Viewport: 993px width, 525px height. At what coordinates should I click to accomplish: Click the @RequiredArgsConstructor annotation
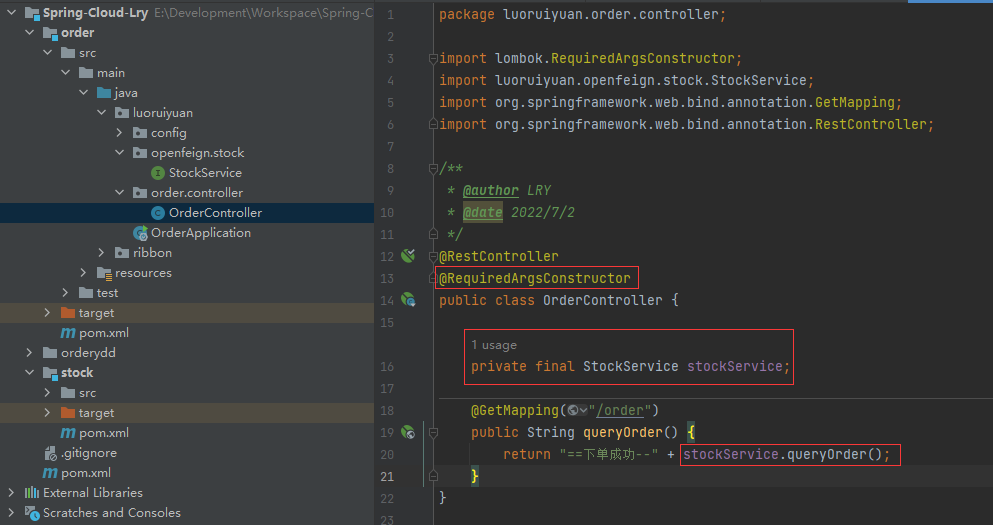tap(535, 279)
